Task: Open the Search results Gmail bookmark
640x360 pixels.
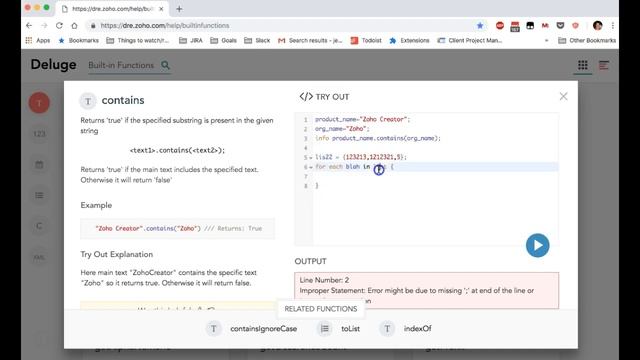Action: (310, 40)
